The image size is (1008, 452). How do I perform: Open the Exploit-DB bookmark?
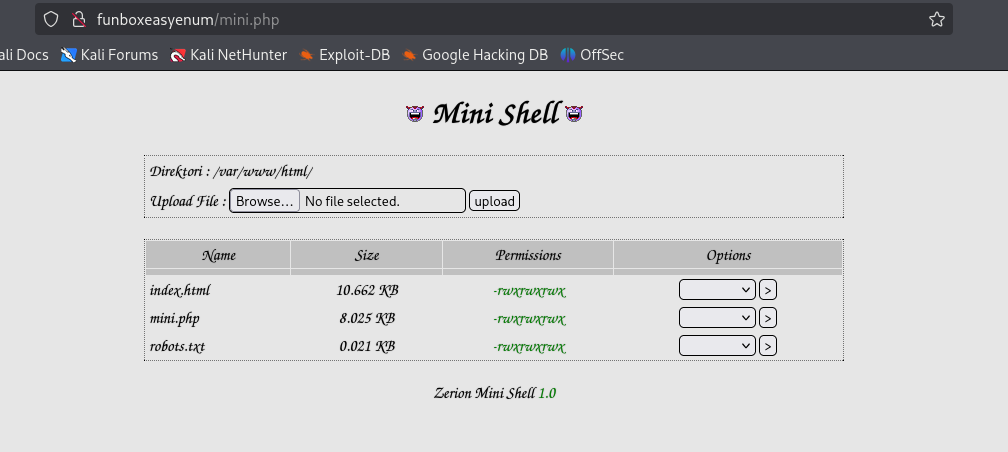(344, 55)
